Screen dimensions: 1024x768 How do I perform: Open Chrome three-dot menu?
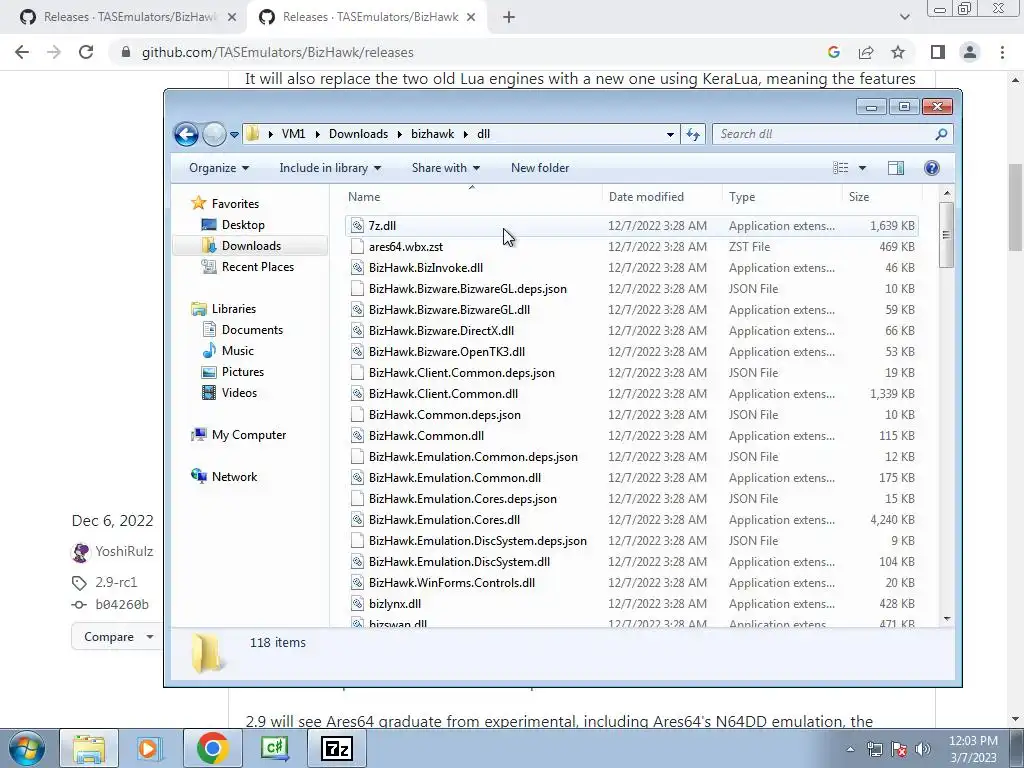(x=1002, y=52)
